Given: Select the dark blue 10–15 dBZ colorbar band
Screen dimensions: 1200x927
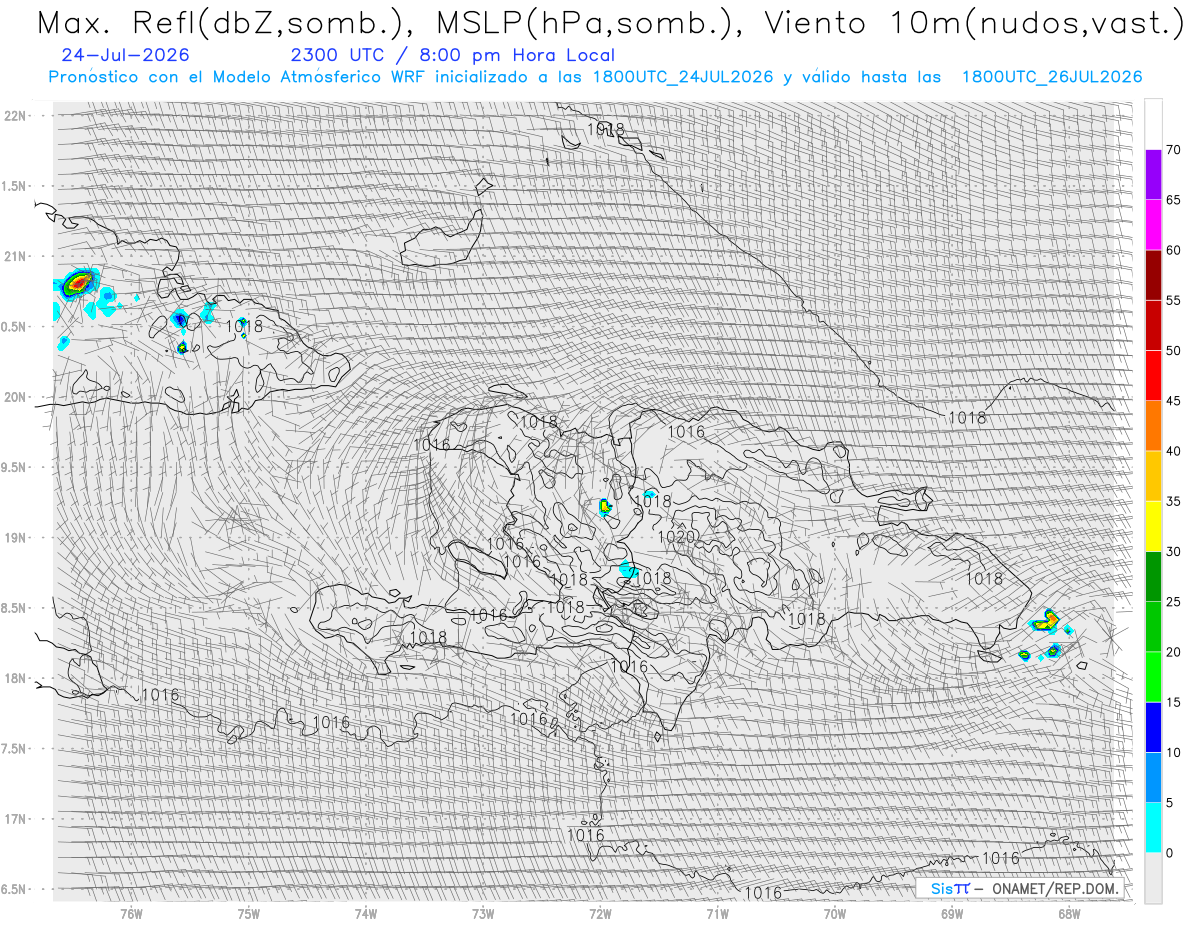Looking at the screenshot, I should [1153, 727].
